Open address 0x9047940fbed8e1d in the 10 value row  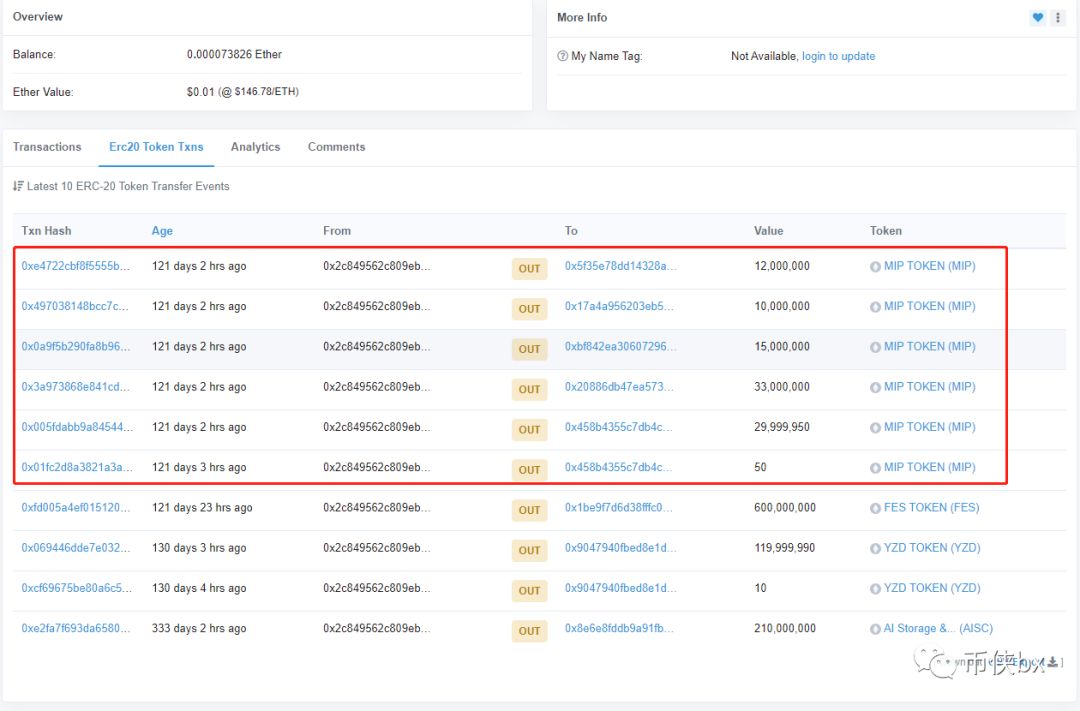(x=621, y=588)
